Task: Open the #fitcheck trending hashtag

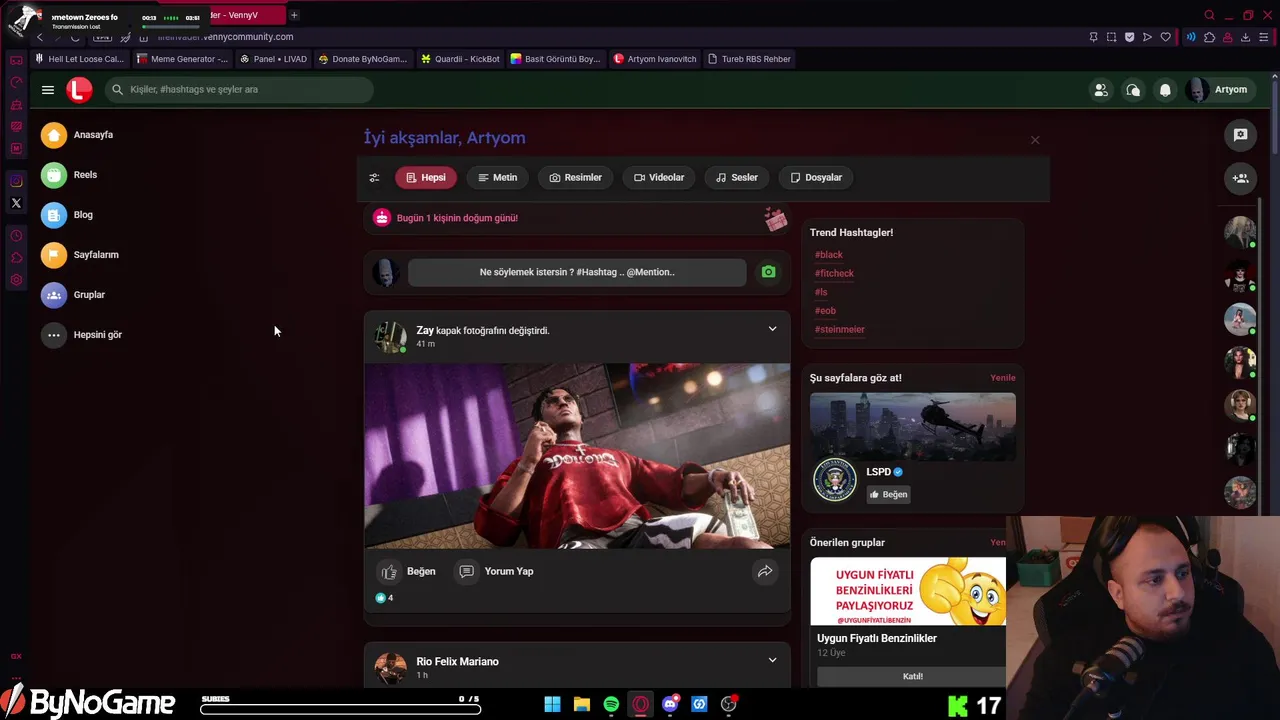Action: pyautogui.click(x=834, y=273)
